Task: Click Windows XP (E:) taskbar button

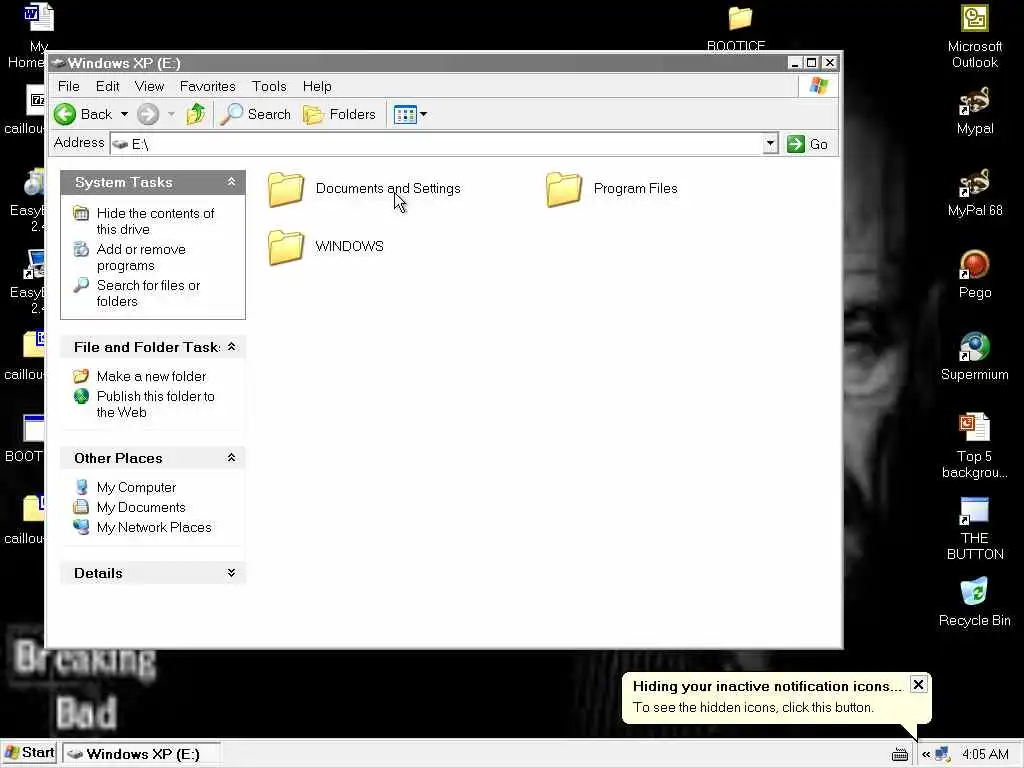Action: tap(142, 754)
